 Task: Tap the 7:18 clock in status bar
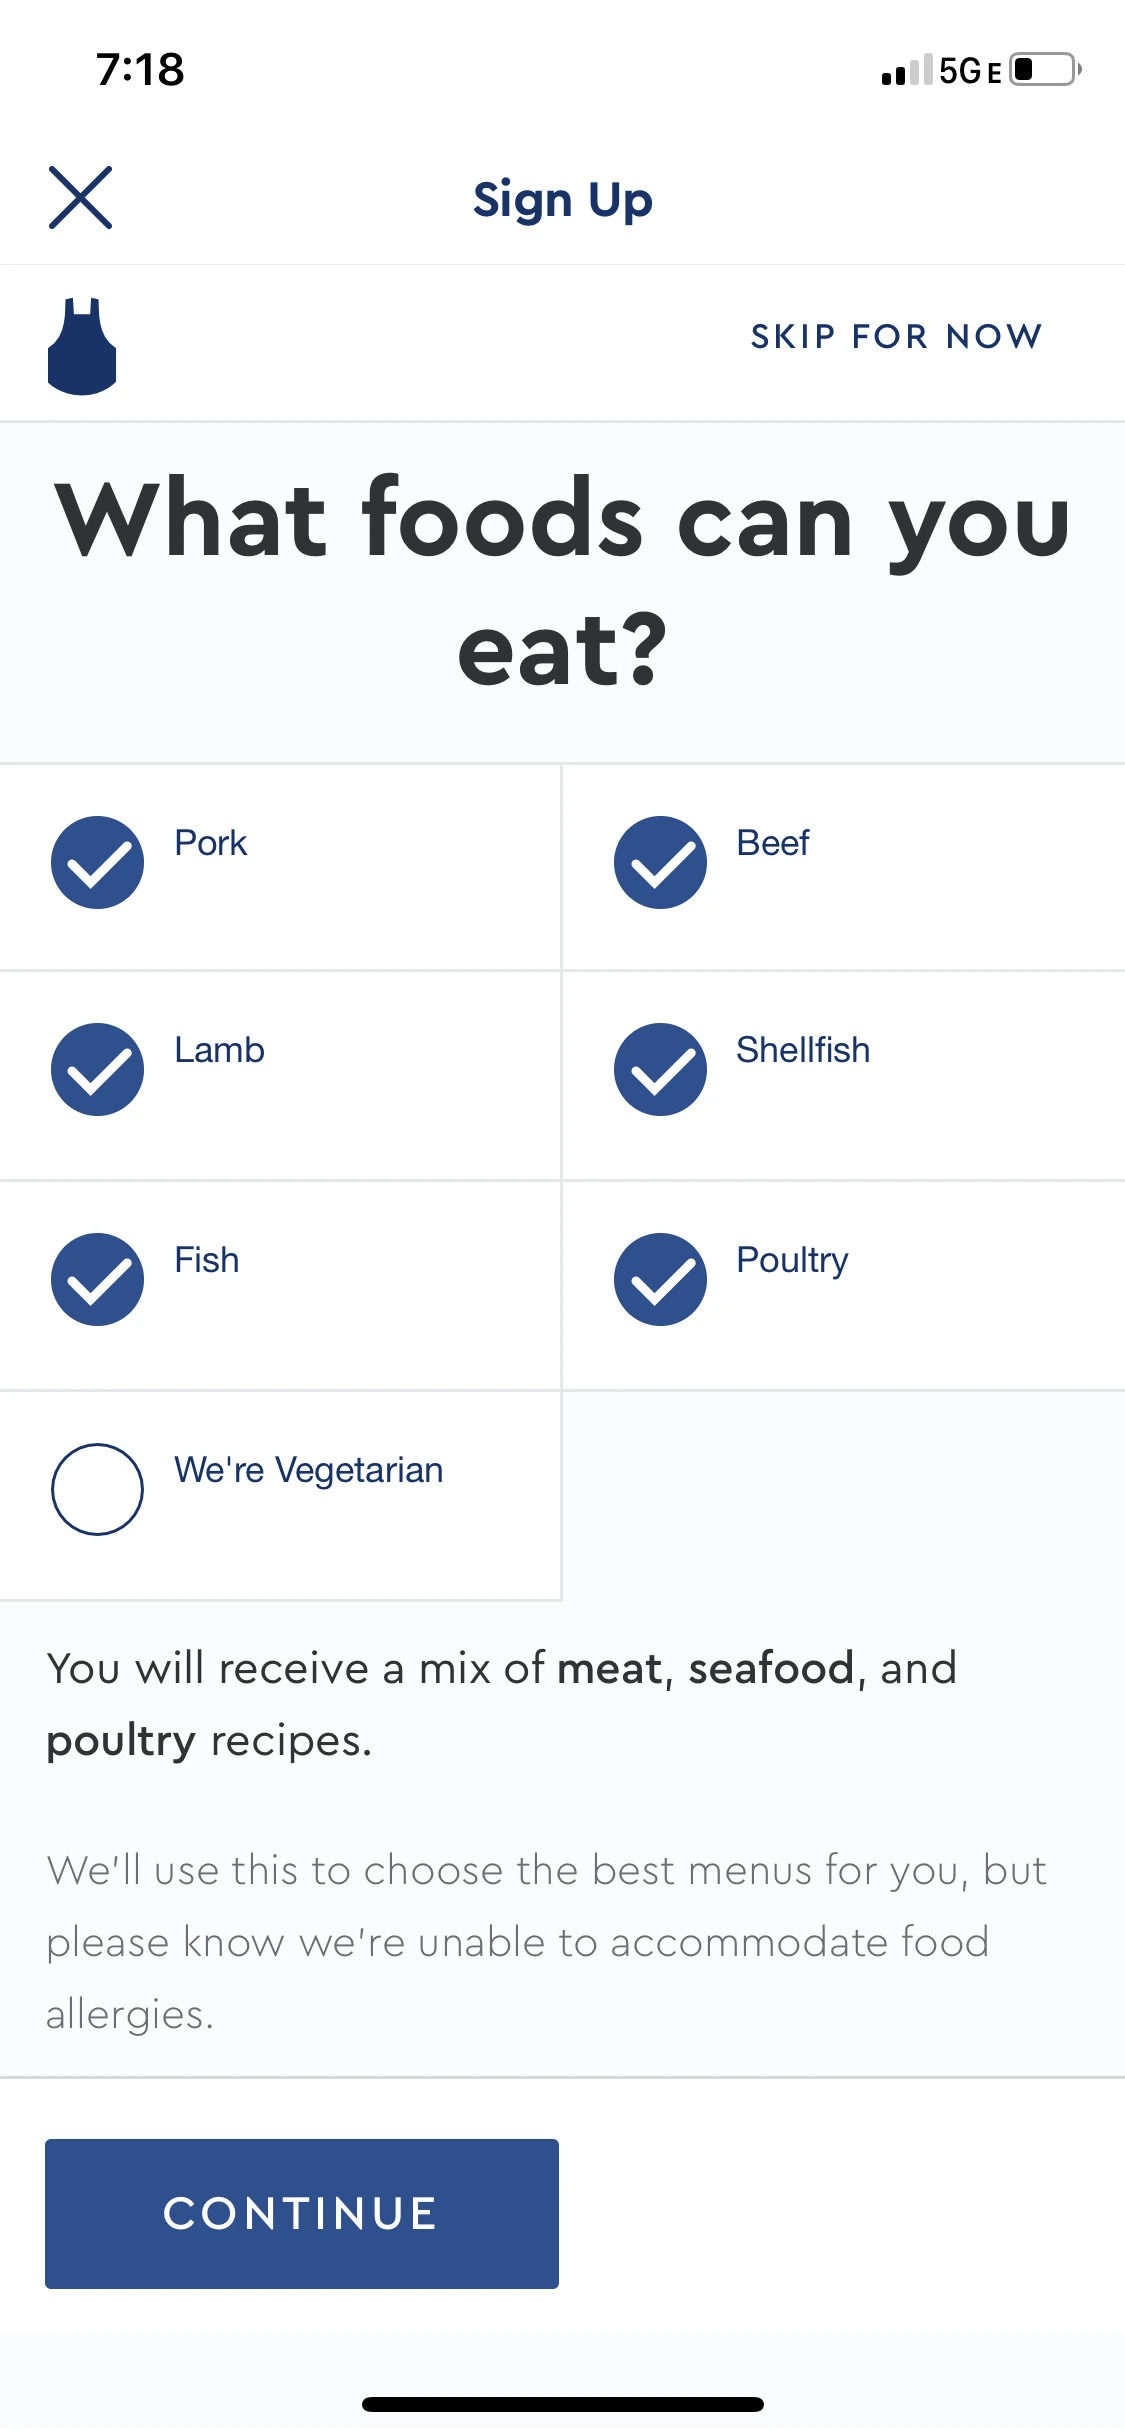(x=140, y=70)
